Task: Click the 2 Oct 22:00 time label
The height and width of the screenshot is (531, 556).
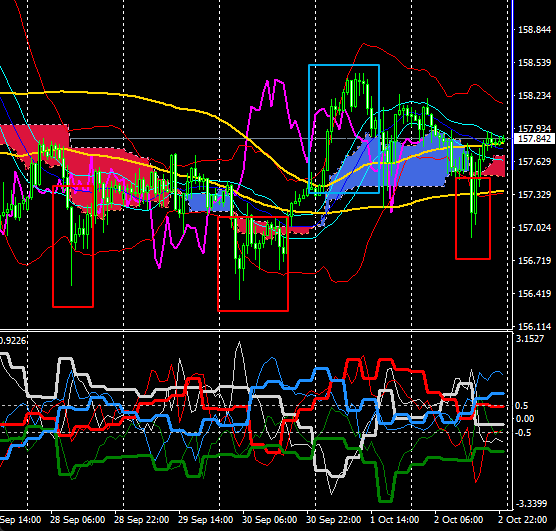Action: (523, 520)
